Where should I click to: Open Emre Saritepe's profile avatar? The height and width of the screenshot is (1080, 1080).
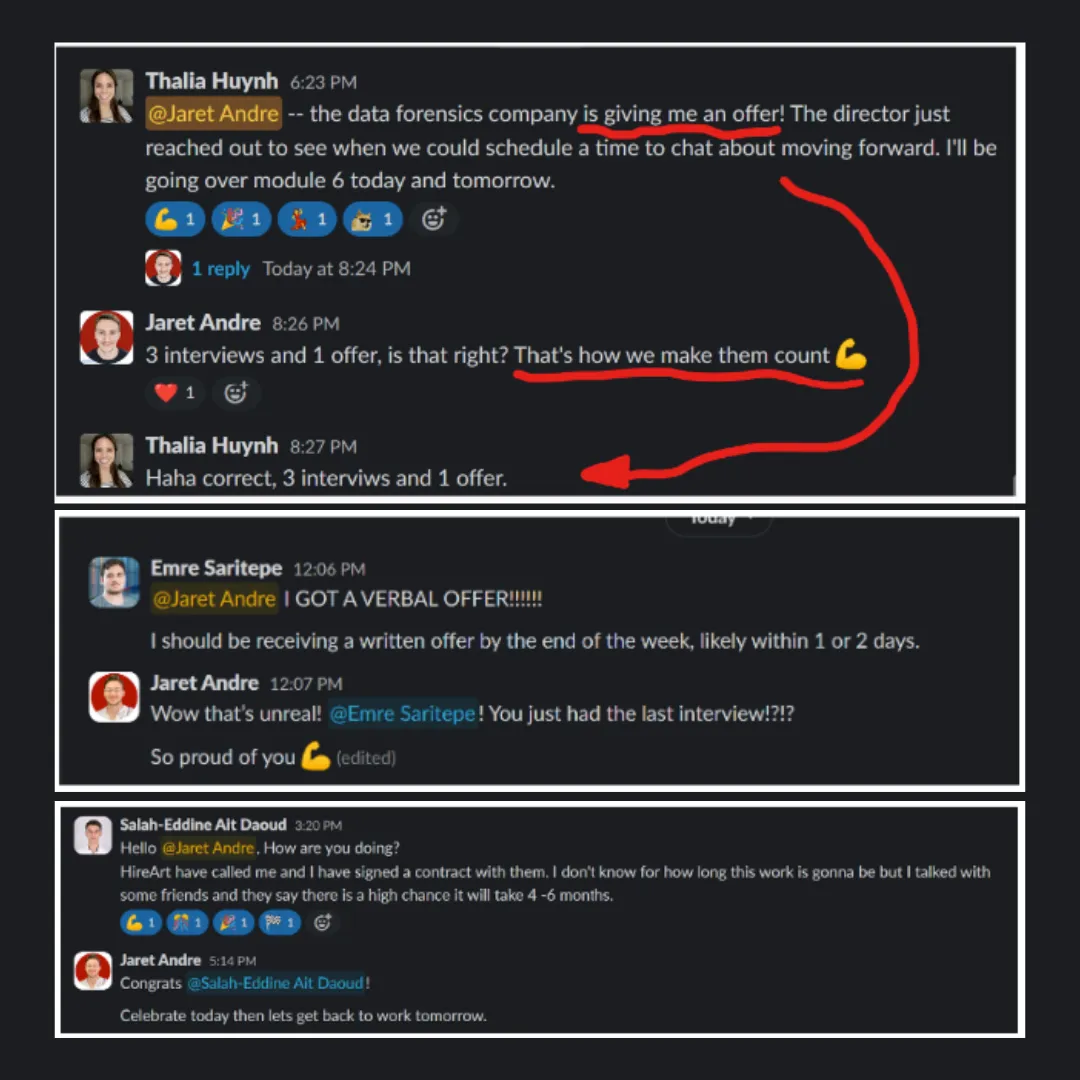114,582
